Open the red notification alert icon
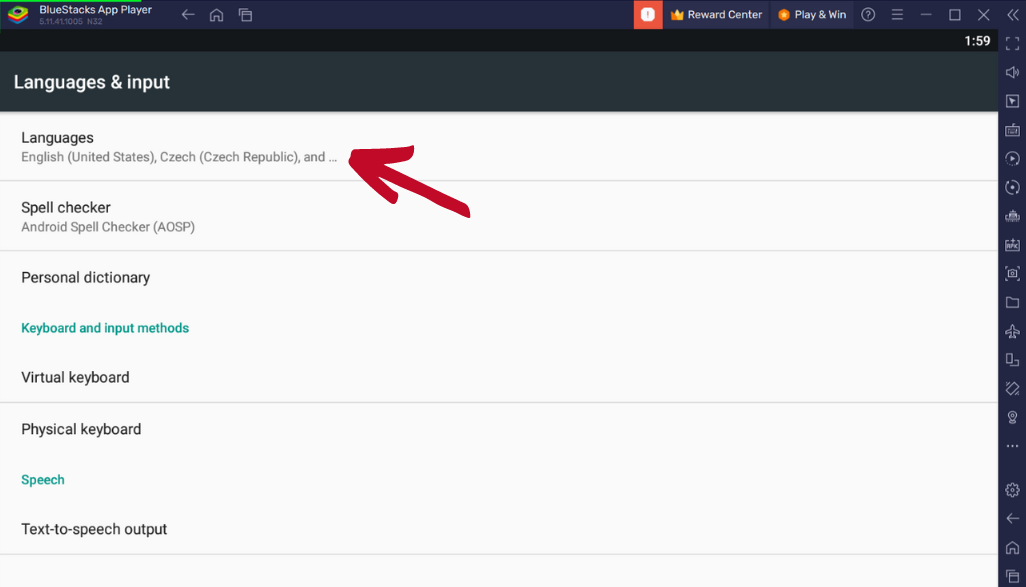Screen dimensions: 1026x587 [648, 14]
